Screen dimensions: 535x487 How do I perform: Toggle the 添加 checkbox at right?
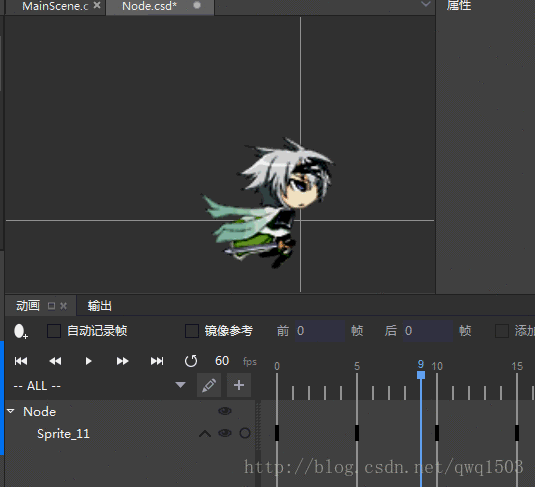point(502,331)
